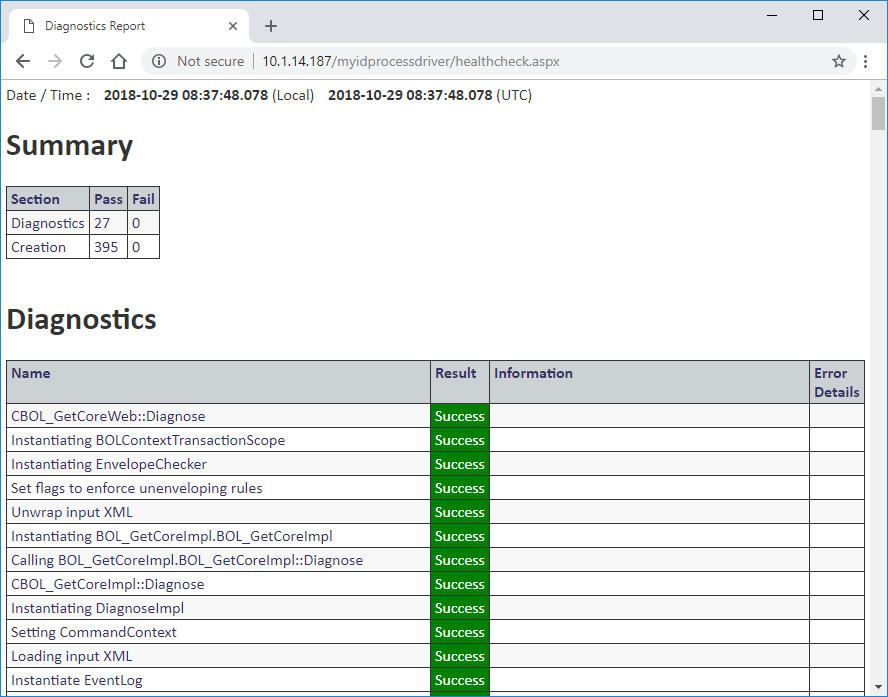
Task: Click the site information icon
Action: (158, 61)
